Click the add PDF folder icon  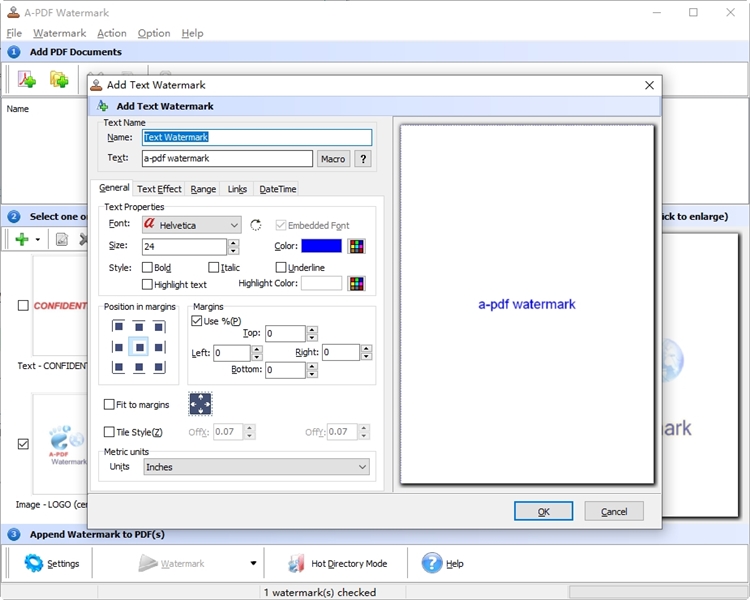(x=59, y=80)
